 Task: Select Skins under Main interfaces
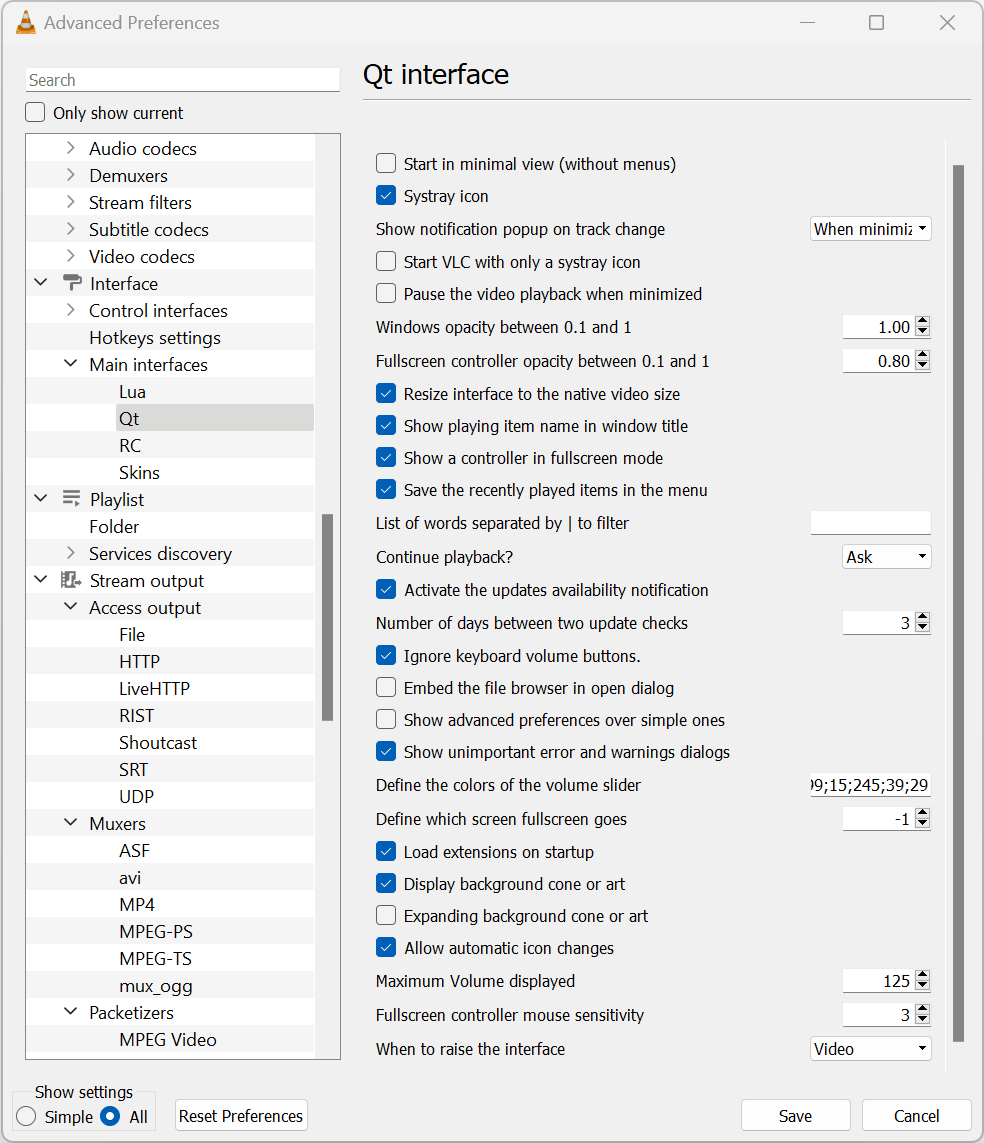139,472
